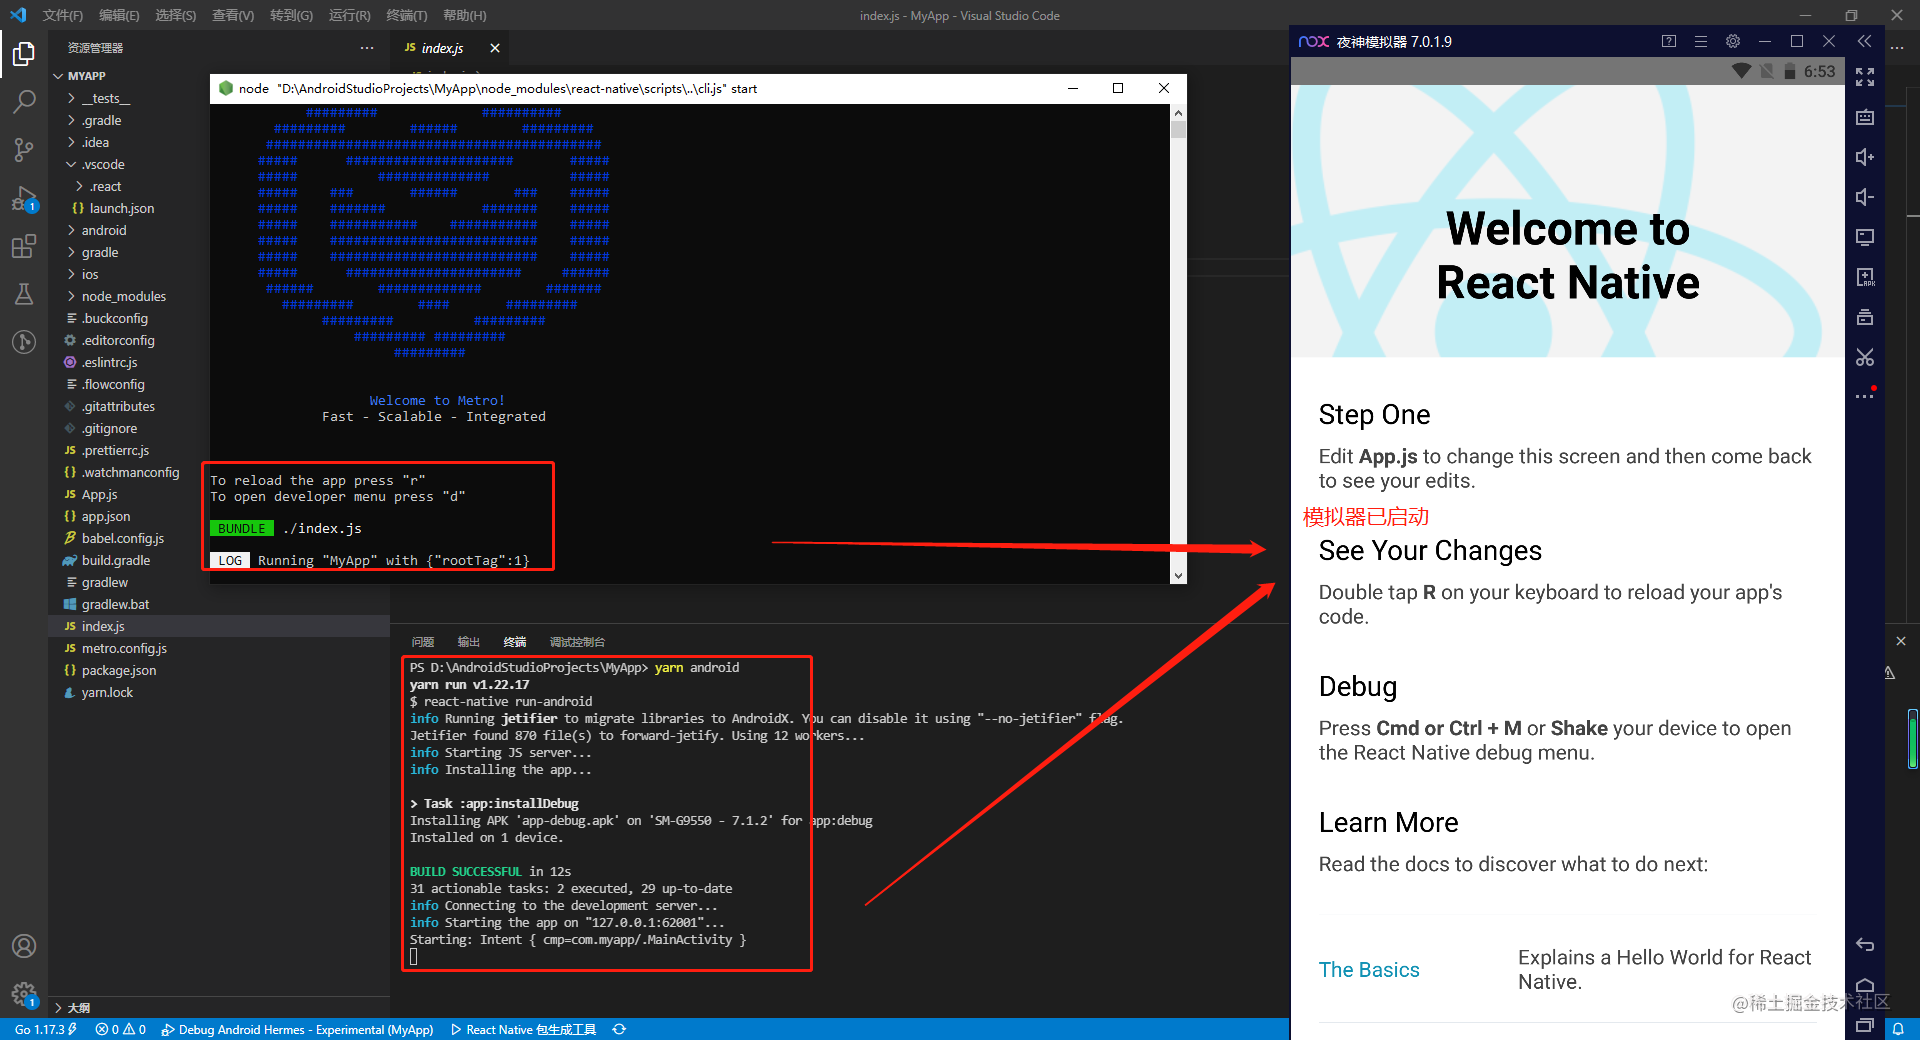
Task: Open babel.config.js file
Action: [x=122, y=538]
